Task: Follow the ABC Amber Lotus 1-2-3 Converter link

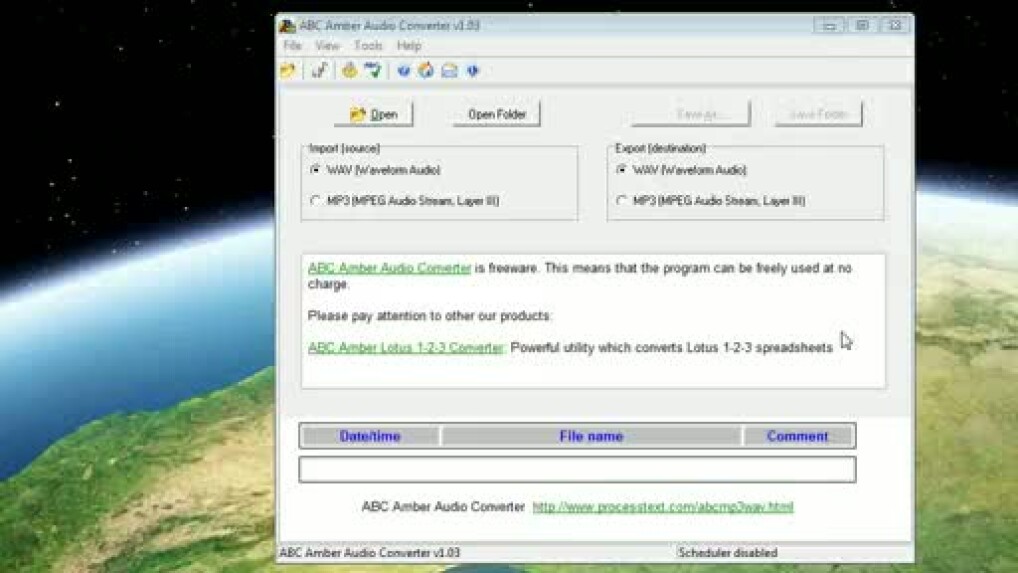Action: [405, 348]
